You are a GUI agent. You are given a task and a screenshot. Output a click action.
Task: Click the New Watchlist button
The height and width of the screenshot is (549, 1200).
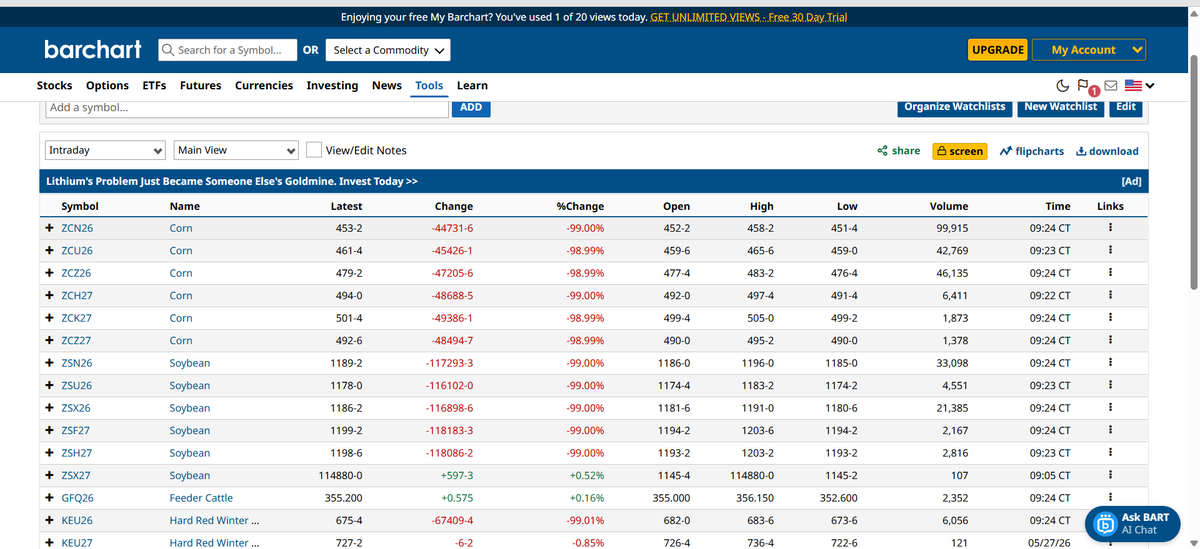1060,107
